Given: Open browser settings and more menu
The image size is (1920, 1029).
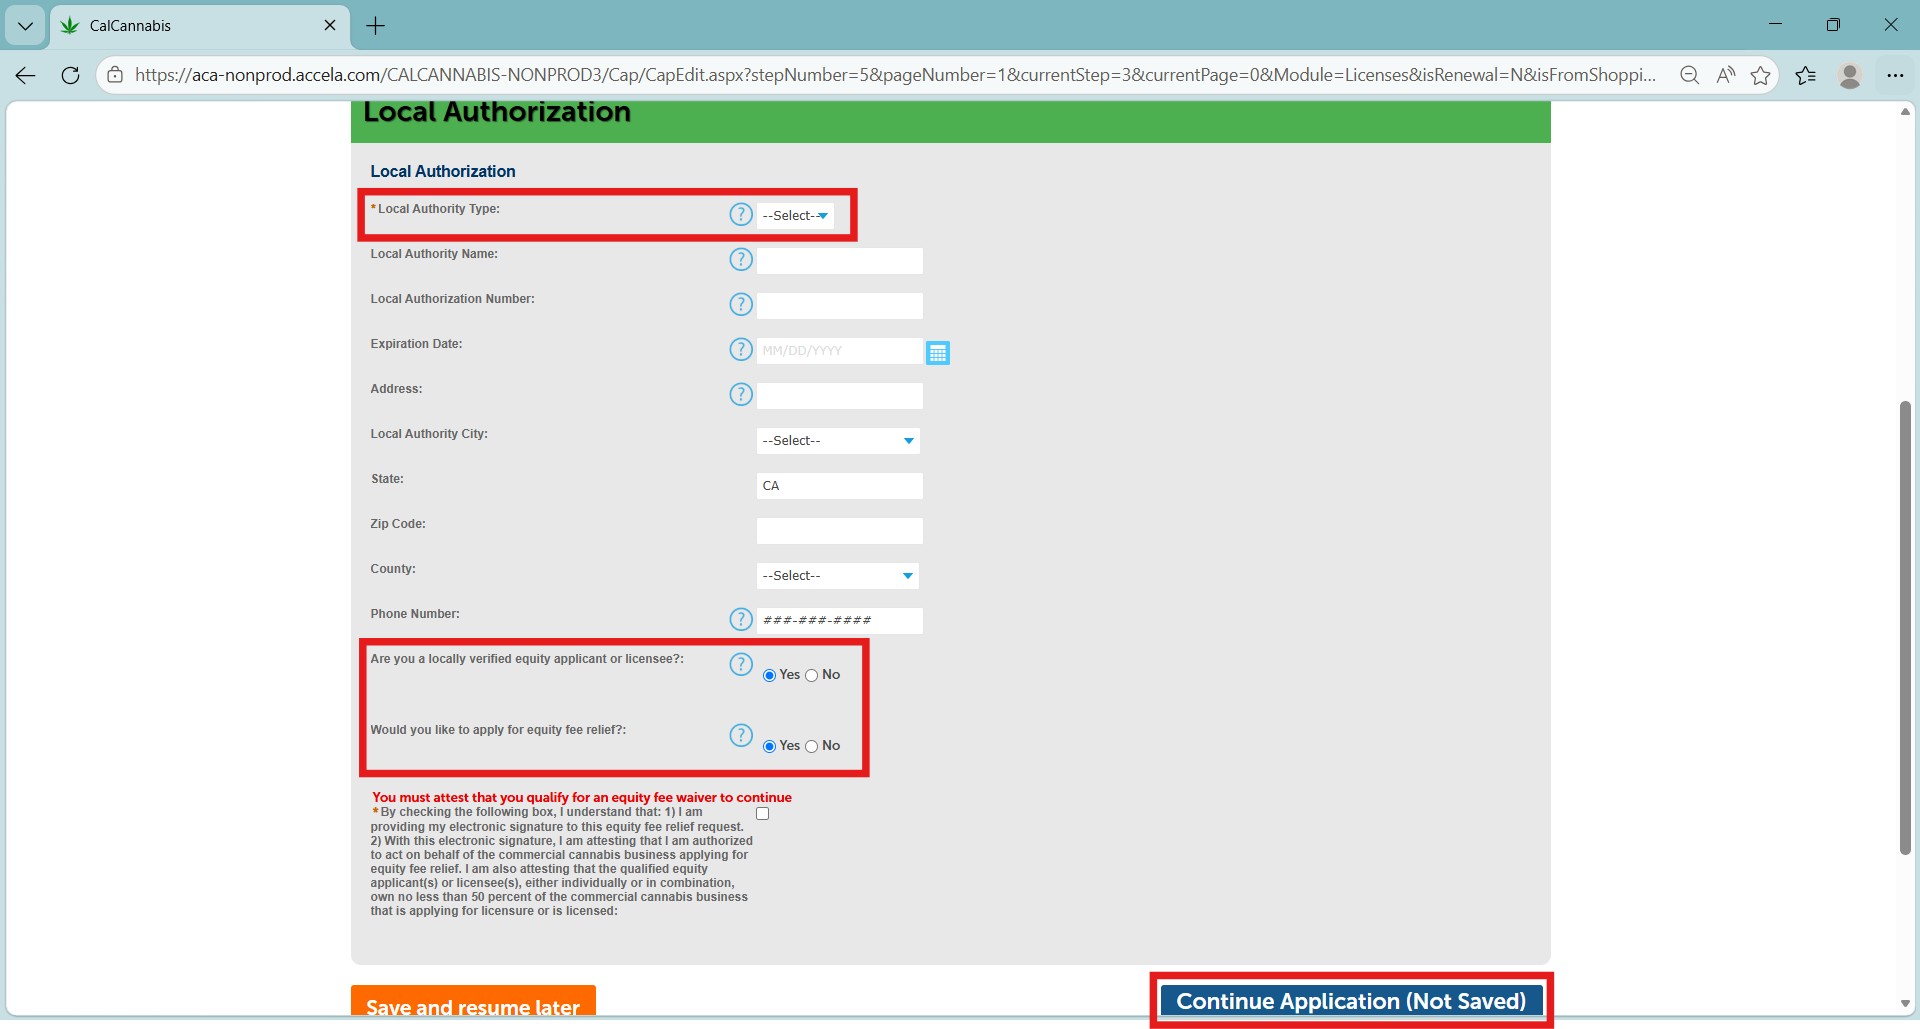Looking at the screenshot, I should pos(1895,75).
